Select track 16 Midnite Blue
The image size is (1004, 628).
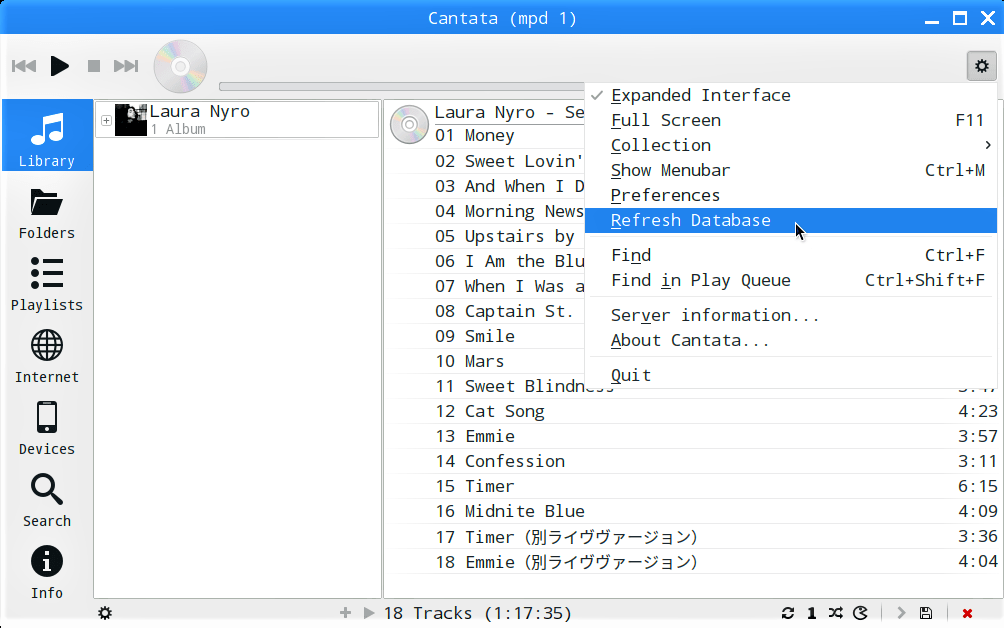[694, 511]
